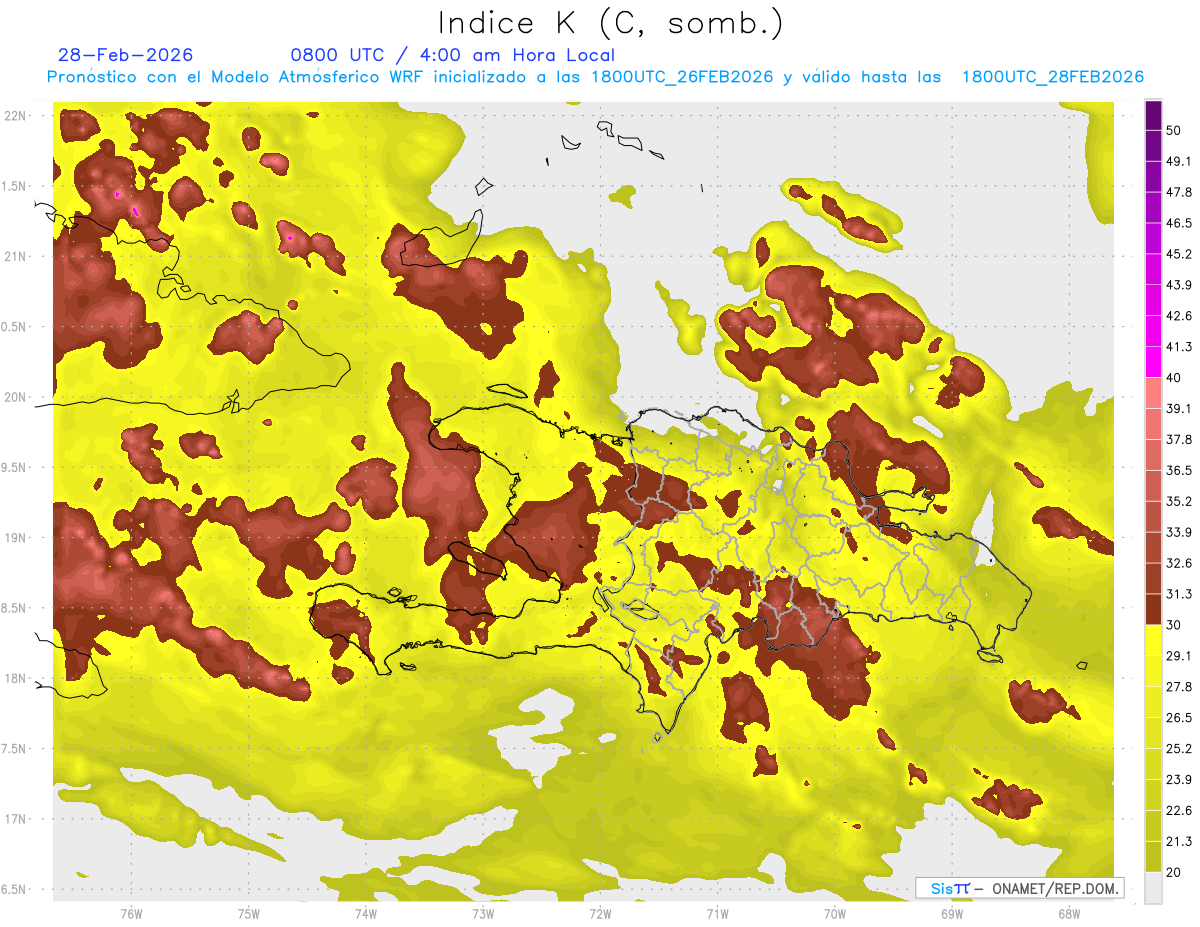Click the latitude label "22N"
This screenshot has height=927, width=1200.
coord(17,115)
